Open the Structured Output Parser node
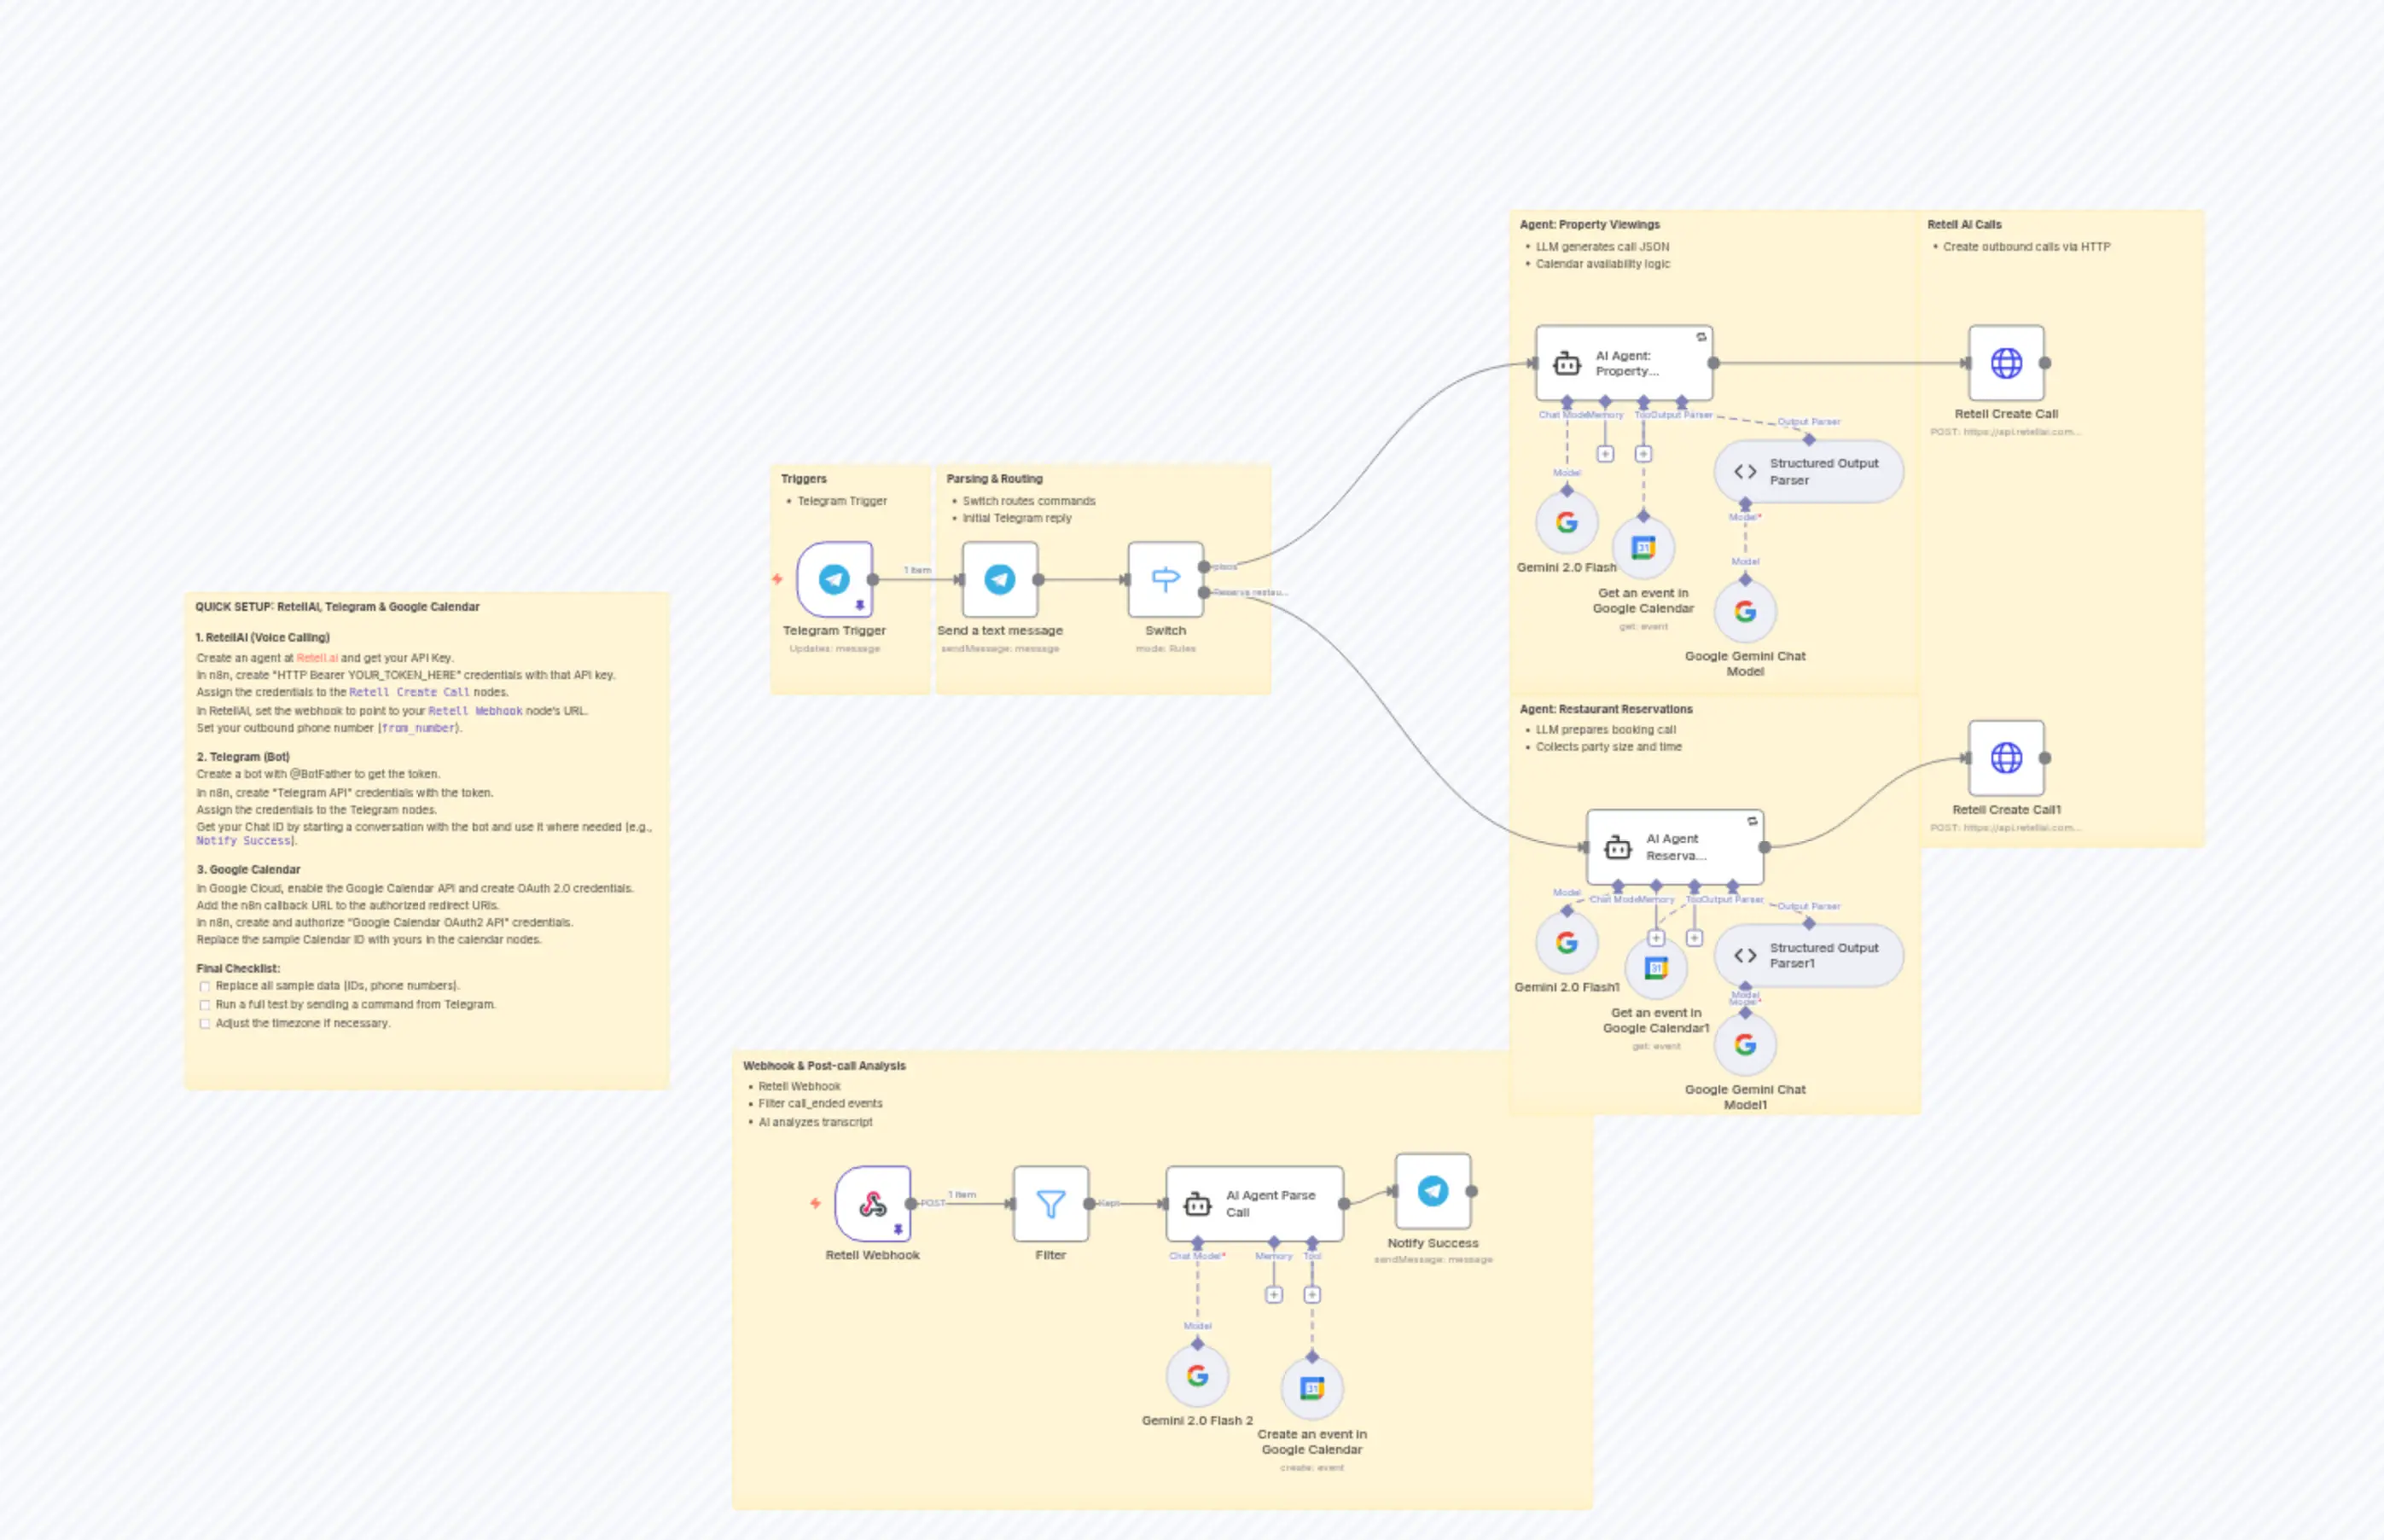The image size is (2384, 1540). coord(1807,471)
